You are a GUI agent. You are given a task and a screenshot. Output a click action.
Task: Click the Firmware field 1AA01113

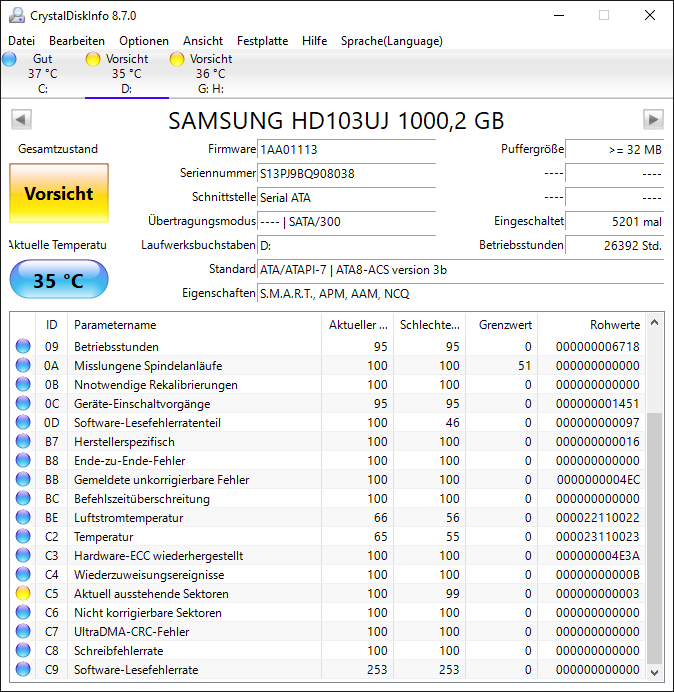pos(346,150)
